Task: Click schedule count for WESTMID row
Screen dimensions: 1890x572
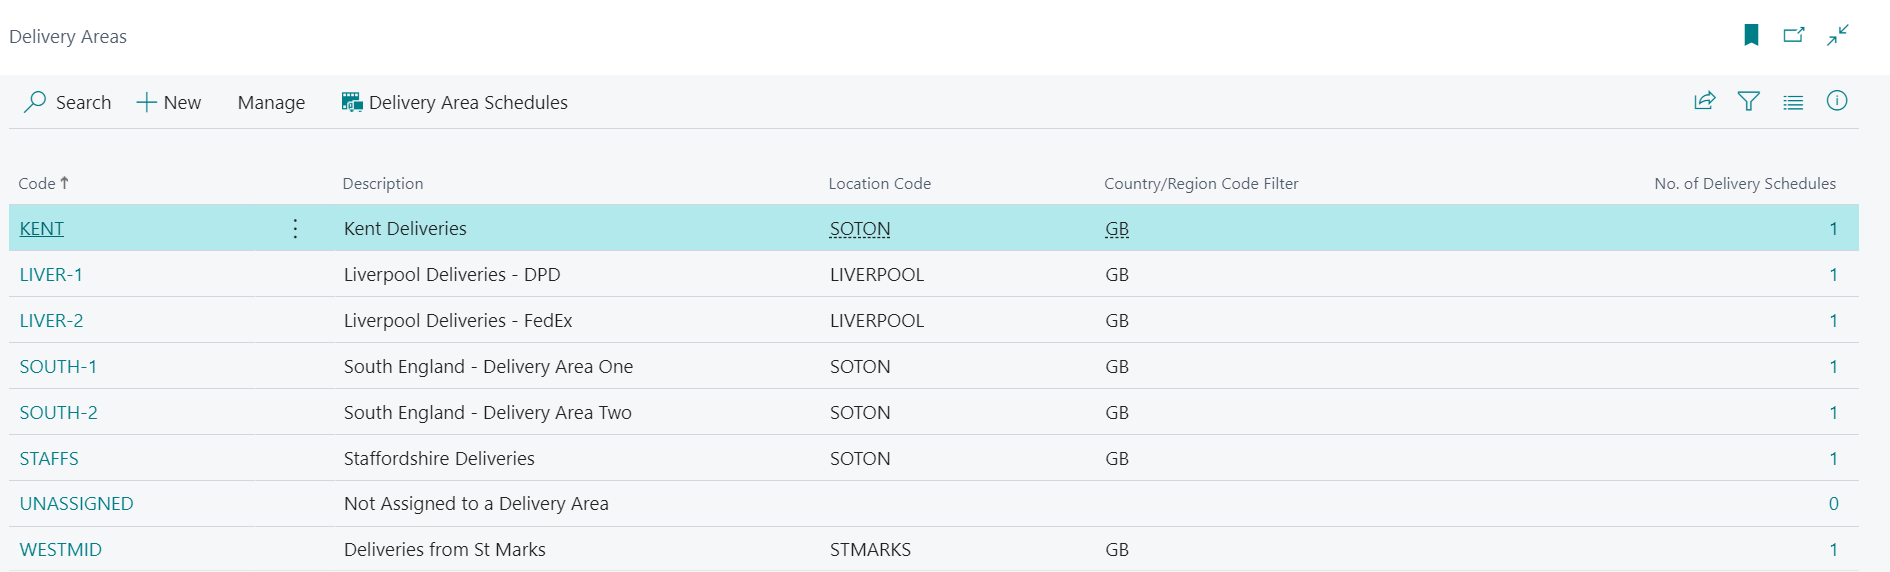Action: (x=1833, y=550)
